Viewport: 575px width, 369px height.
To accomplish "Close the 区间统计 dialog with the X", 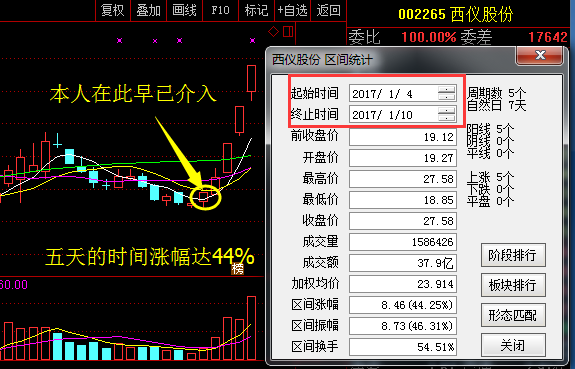I will [x=539, y=56].
